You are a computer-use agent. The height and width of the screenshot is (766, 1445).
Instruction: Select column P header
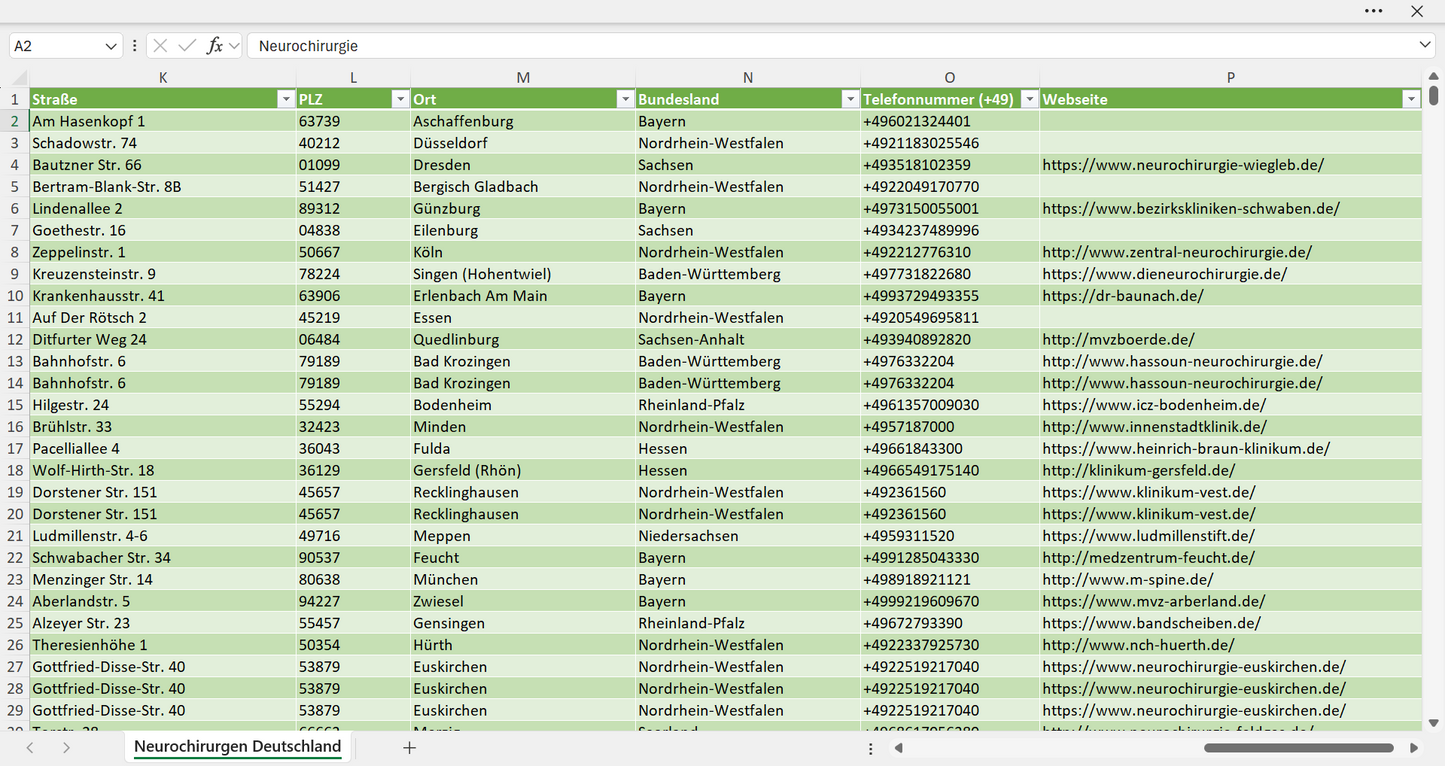tap(1231, 77)
